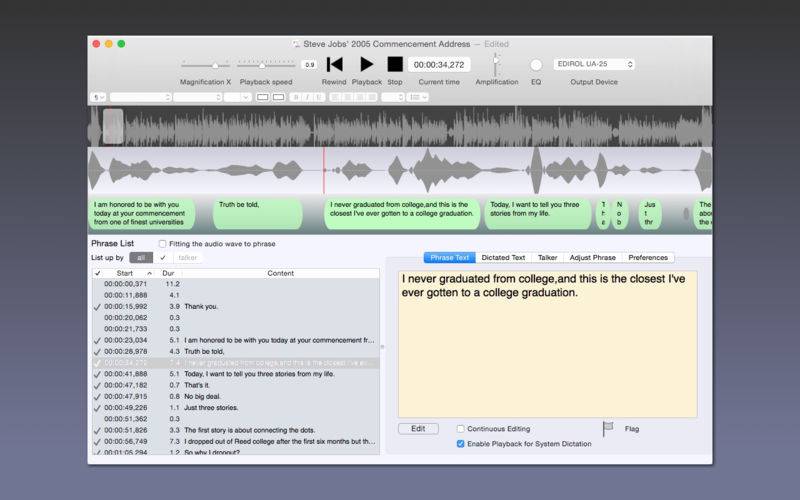Click the Amplification vertical slider
Image resolution: width=800 pixels, height=500 pixels.
click(495, 65)
